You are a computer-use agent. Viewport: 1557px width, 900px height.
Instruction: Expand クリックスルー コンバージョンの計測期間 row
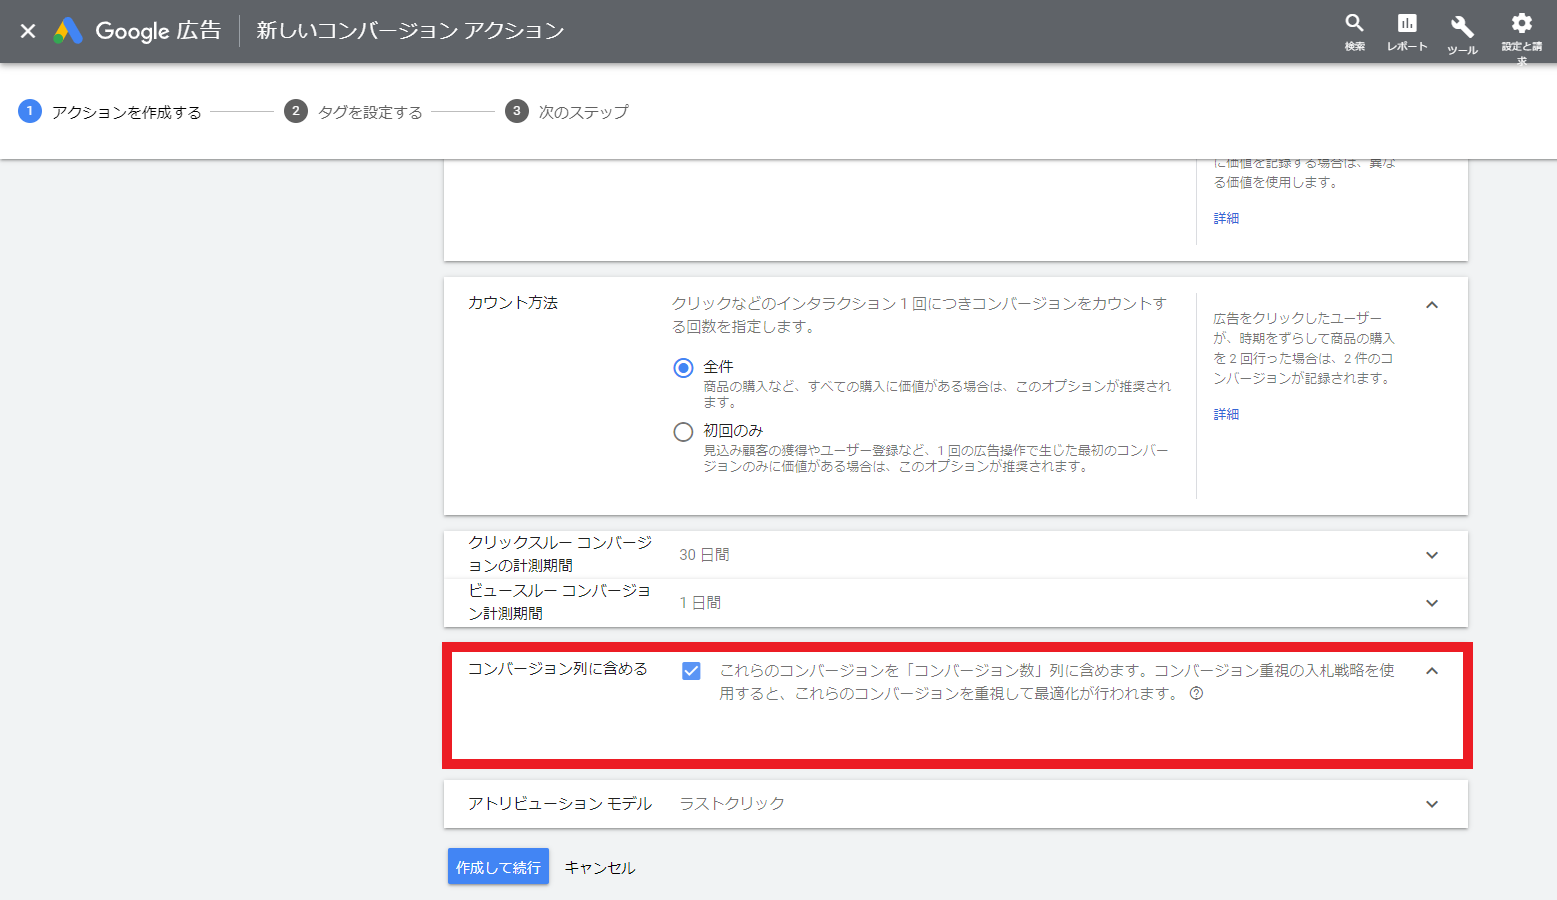point(956,554)
